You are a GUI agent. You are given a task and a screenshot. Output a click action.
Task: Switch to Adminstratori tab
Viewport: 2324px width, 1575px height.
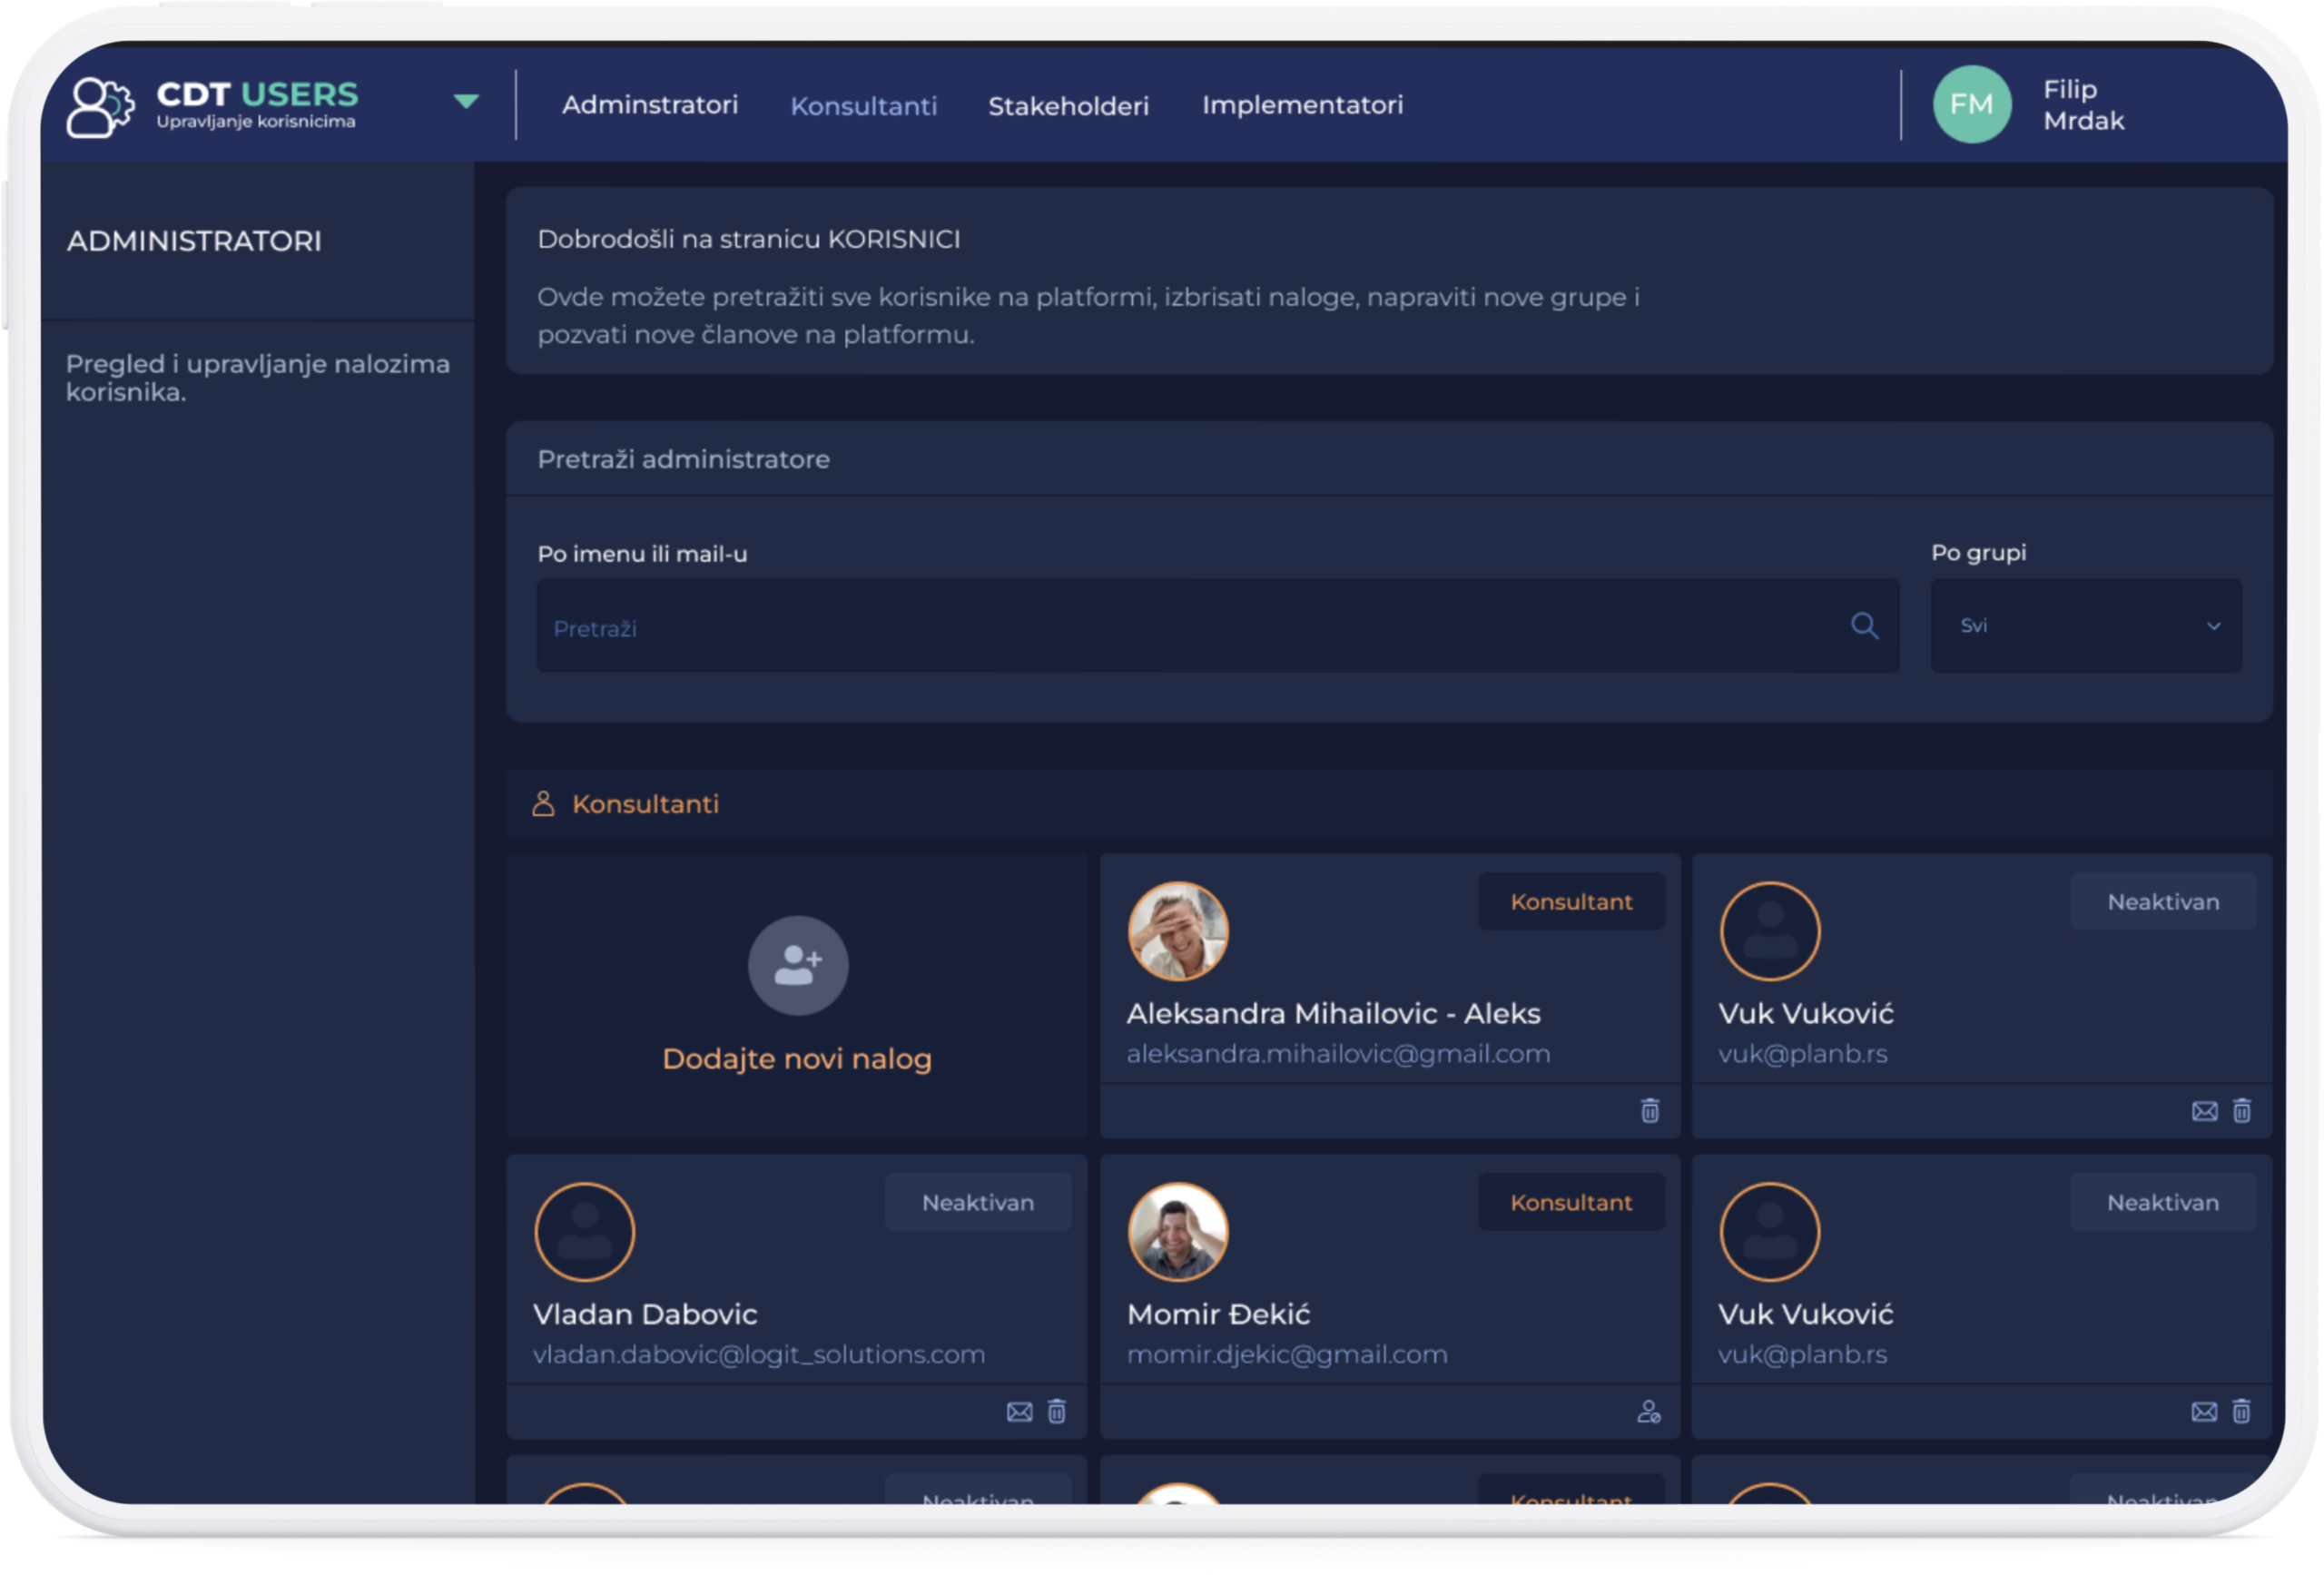(649, 105)
